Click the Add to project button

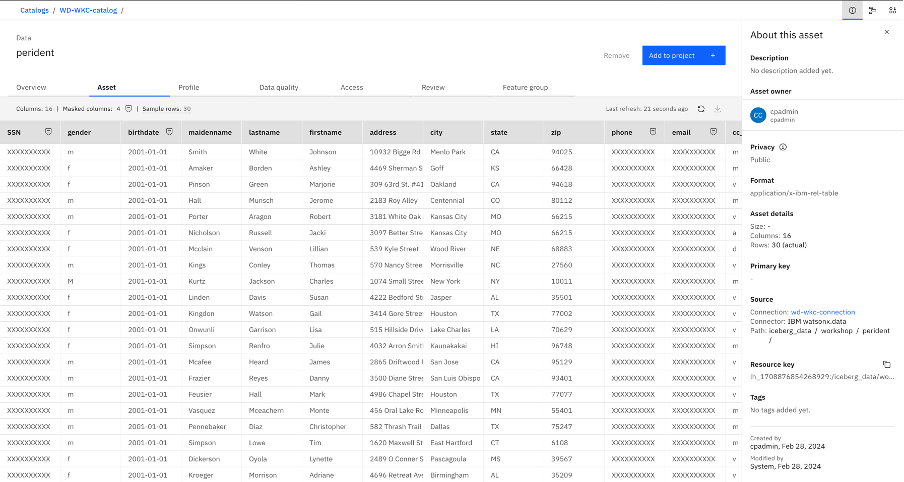click(683, 55)
